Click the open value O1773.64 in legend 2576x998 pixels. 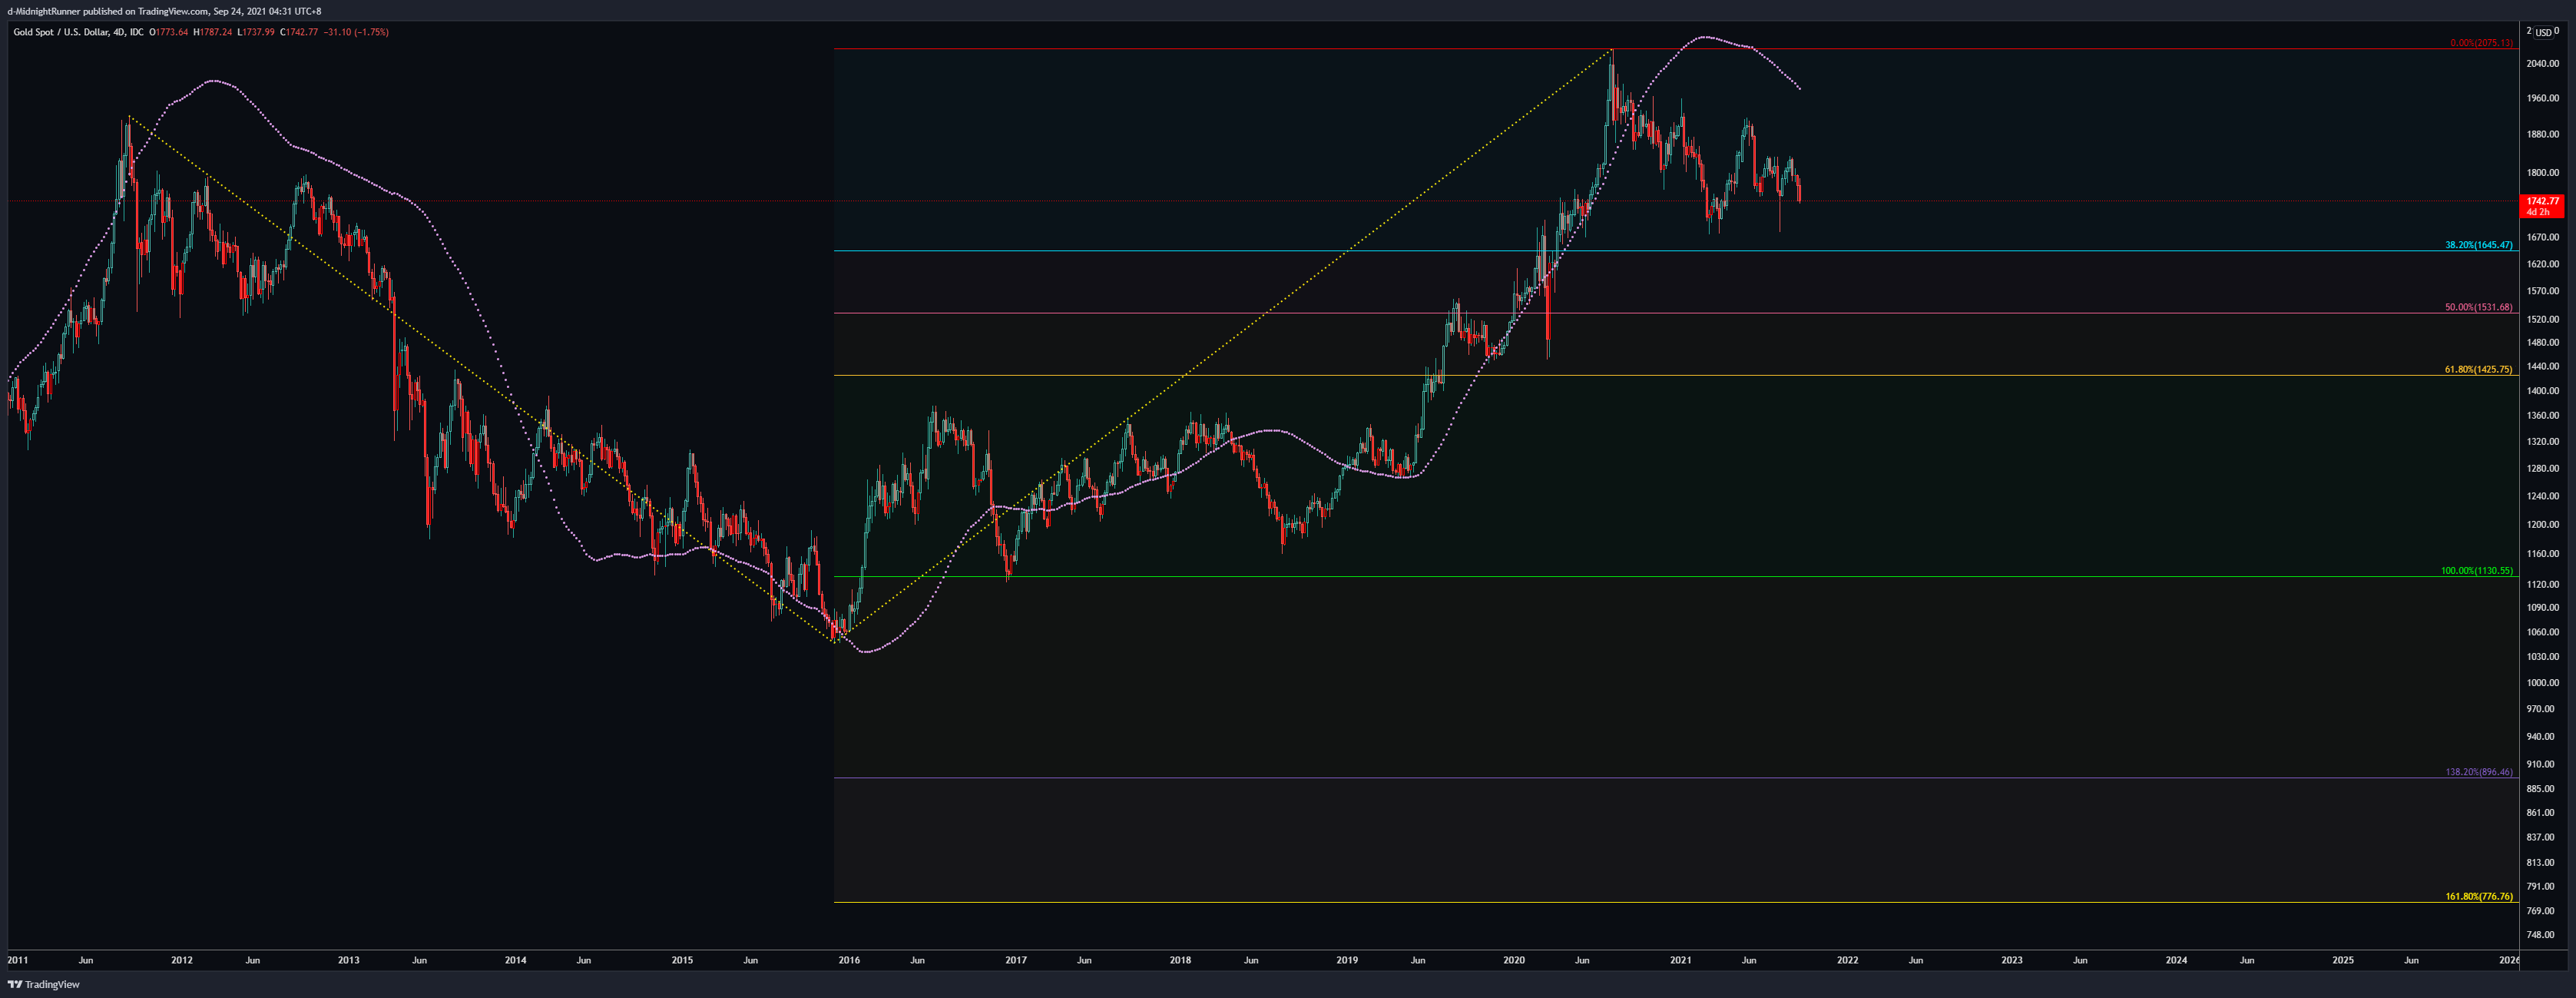(x=168, y=32)
